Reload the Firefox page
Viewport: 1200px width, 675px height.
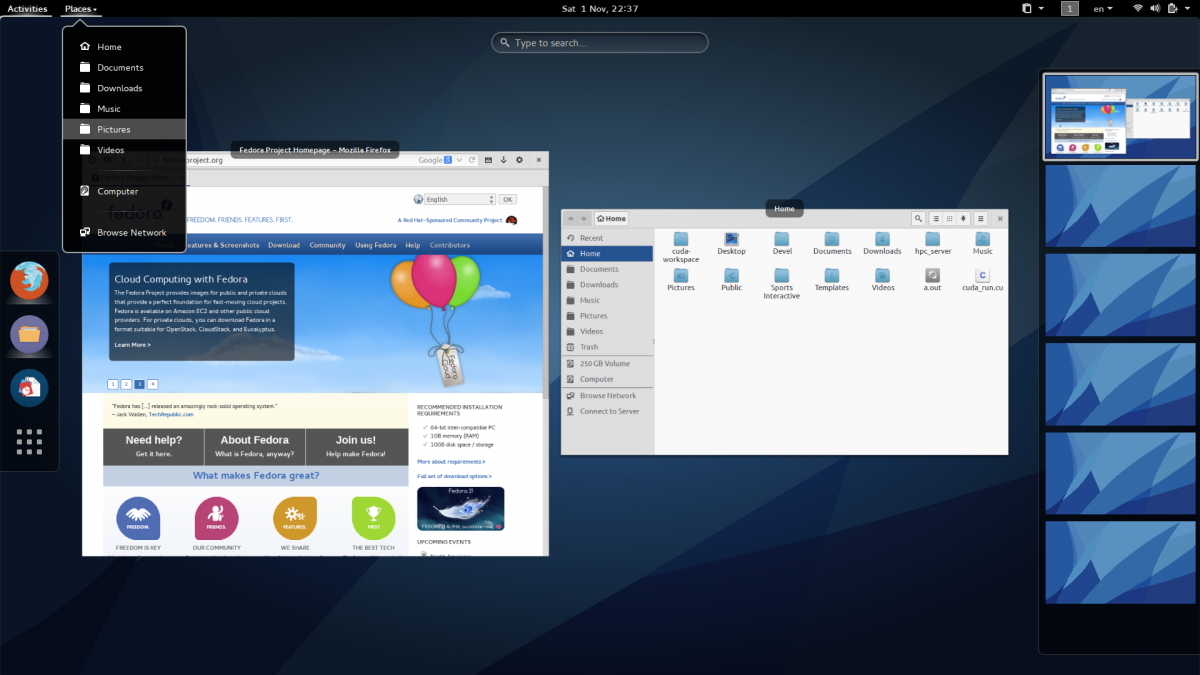point(472,160)
